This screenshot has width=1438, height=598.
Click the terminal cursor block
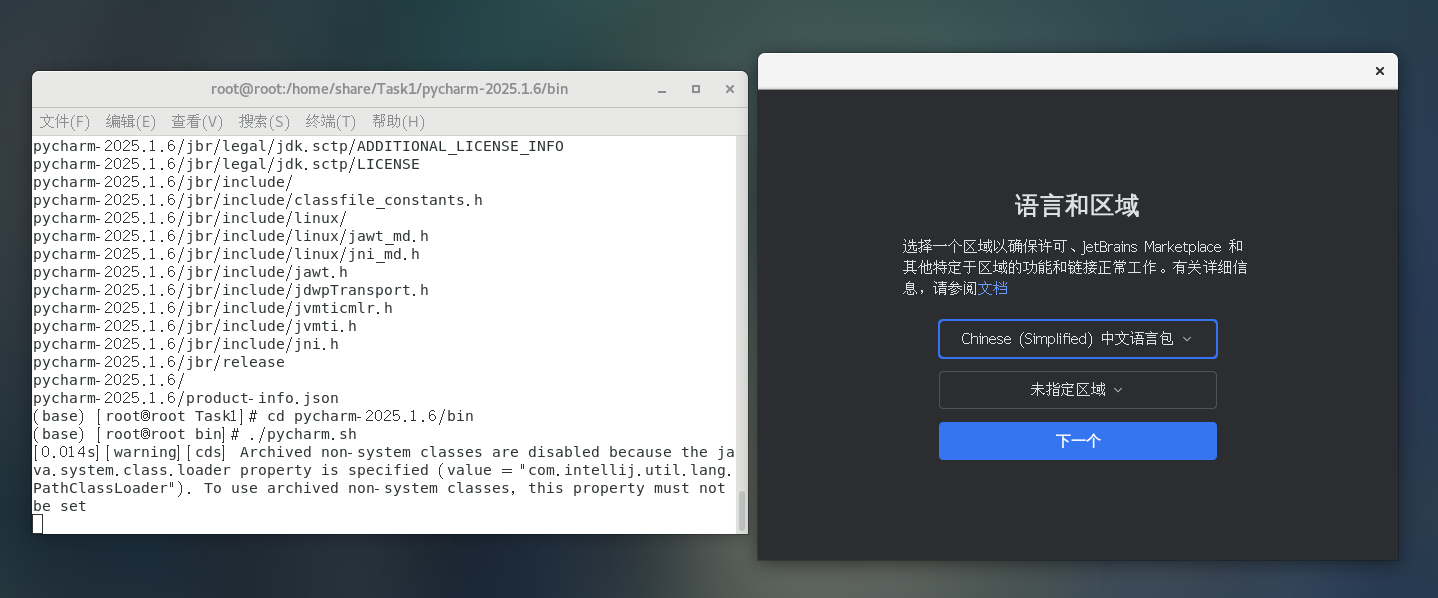[38, 524]
